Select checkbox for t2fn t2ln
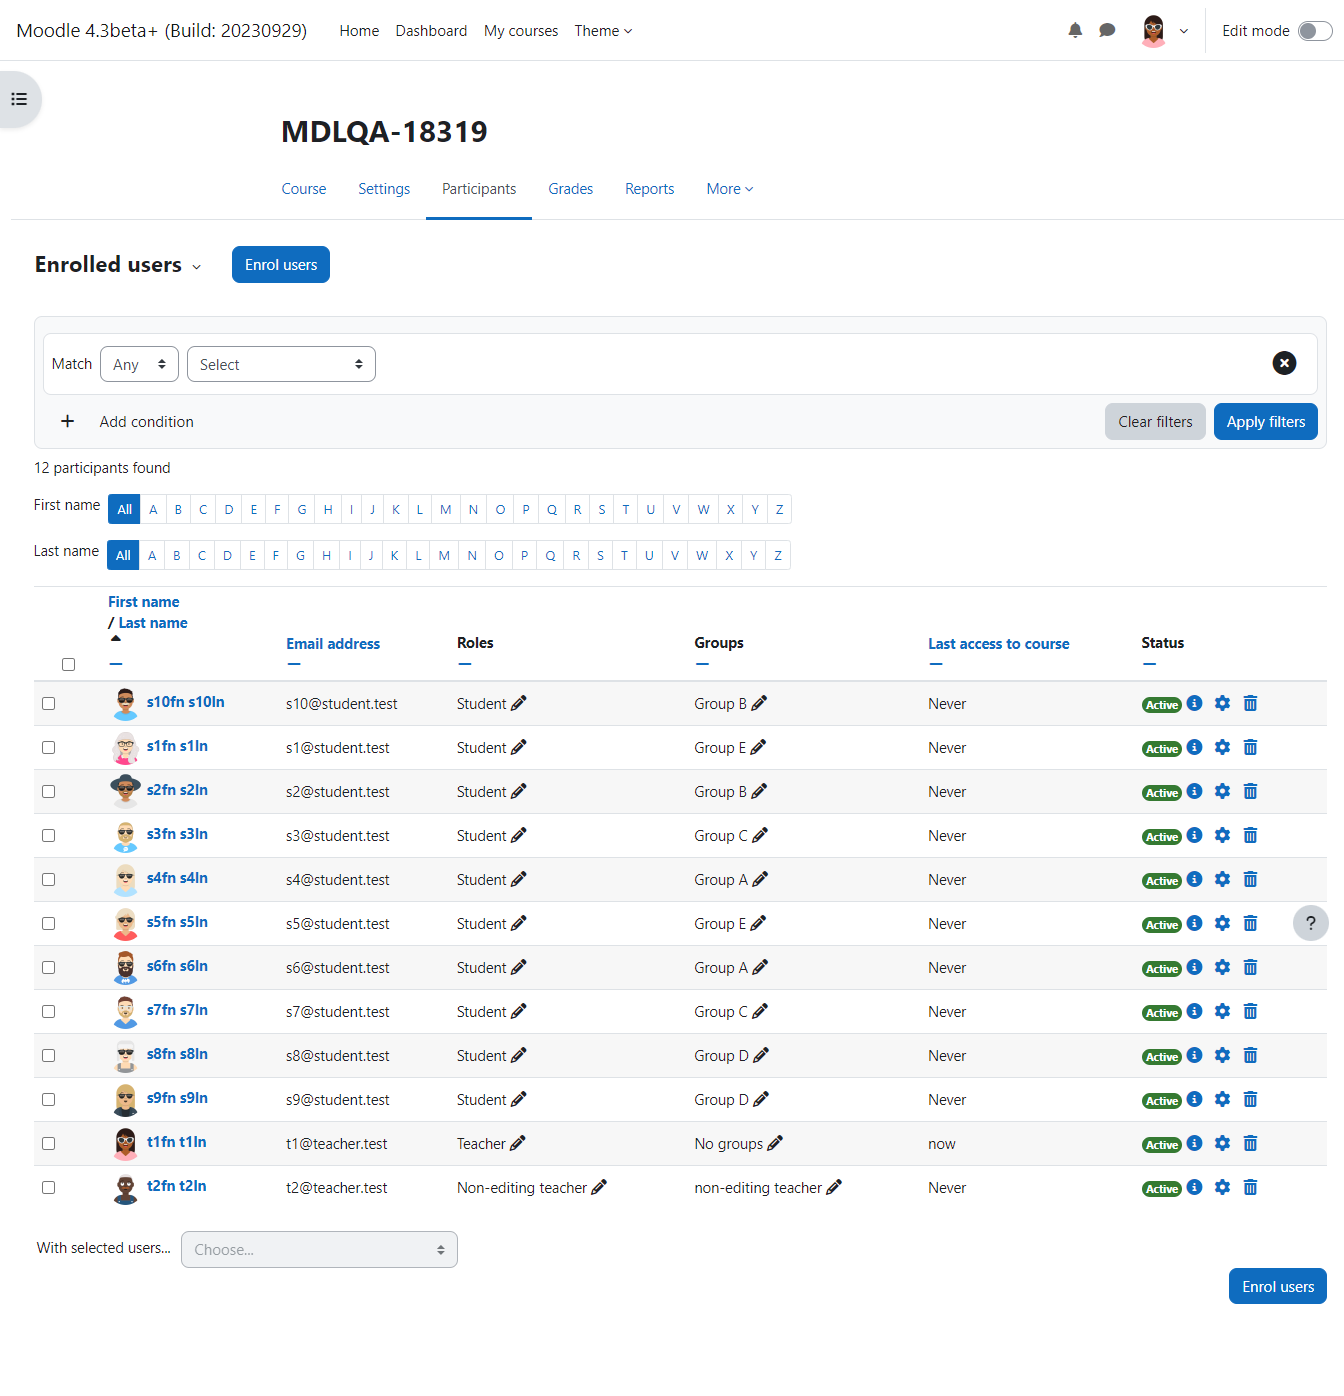The height and width of the screenshot is (1396, 1344). pos(48,1187)
